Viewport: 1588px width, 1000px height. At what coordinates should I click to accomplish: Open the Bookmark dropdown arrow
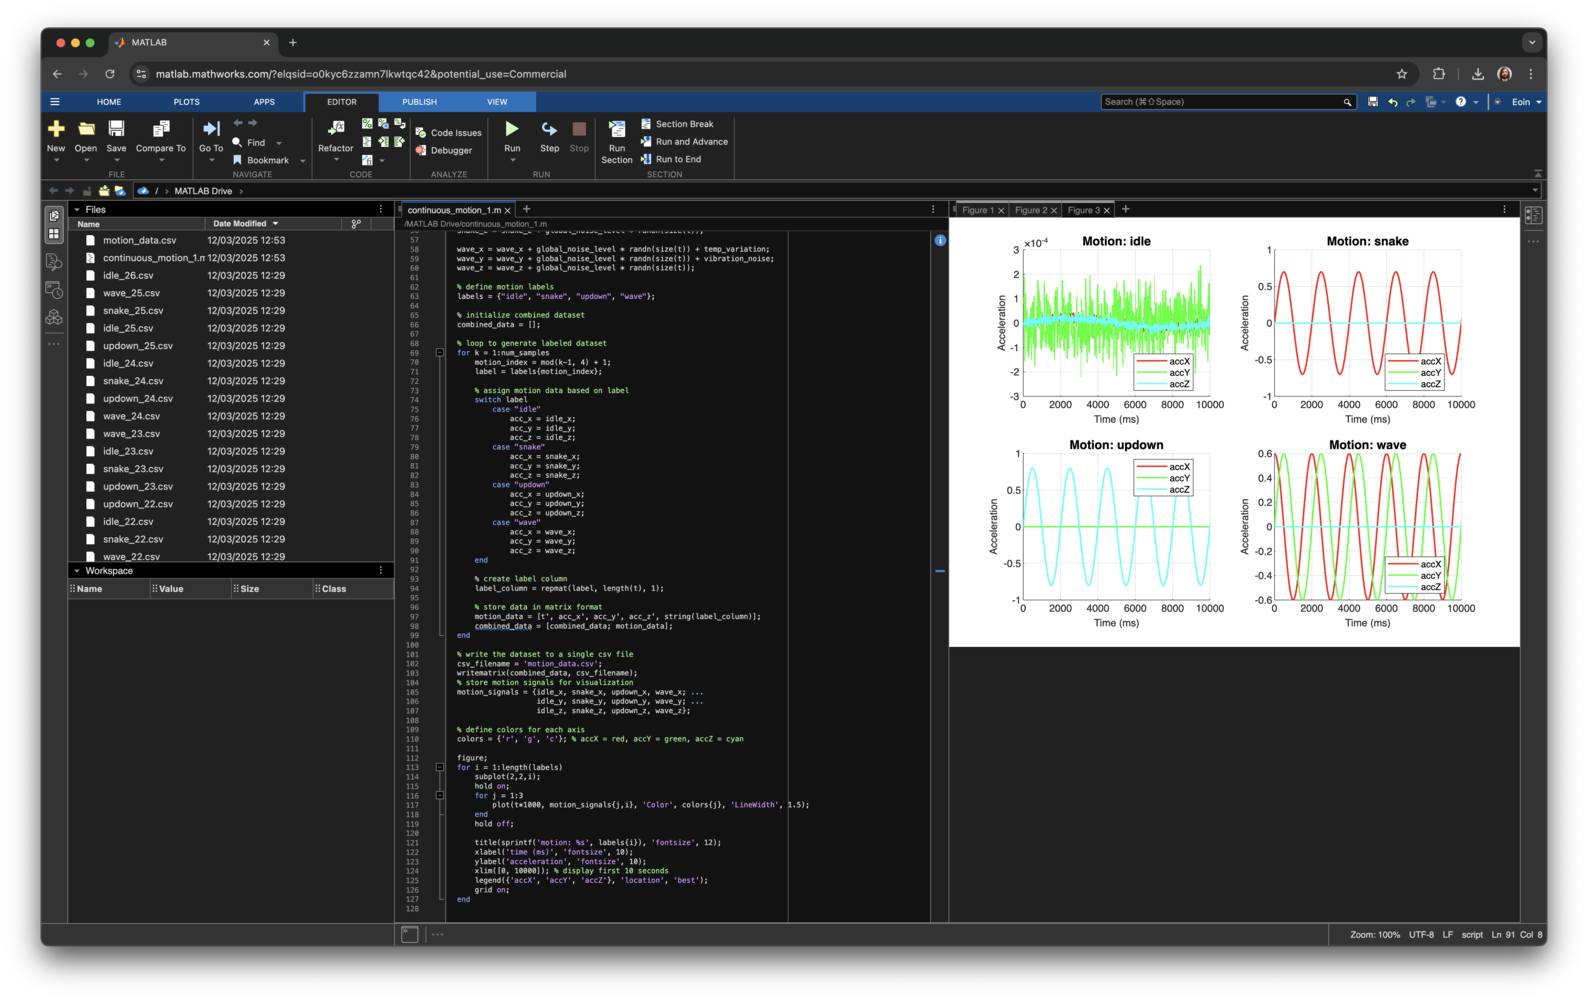303,161
